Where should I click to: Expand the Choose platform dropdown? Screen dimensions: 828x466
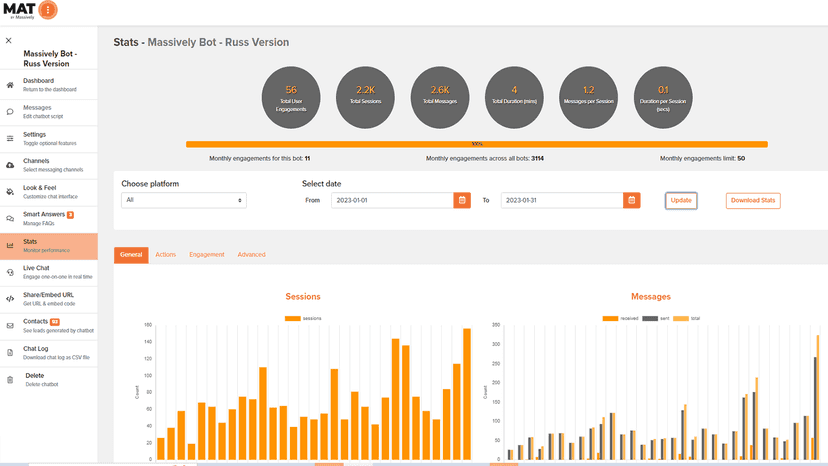pos(184,200)
